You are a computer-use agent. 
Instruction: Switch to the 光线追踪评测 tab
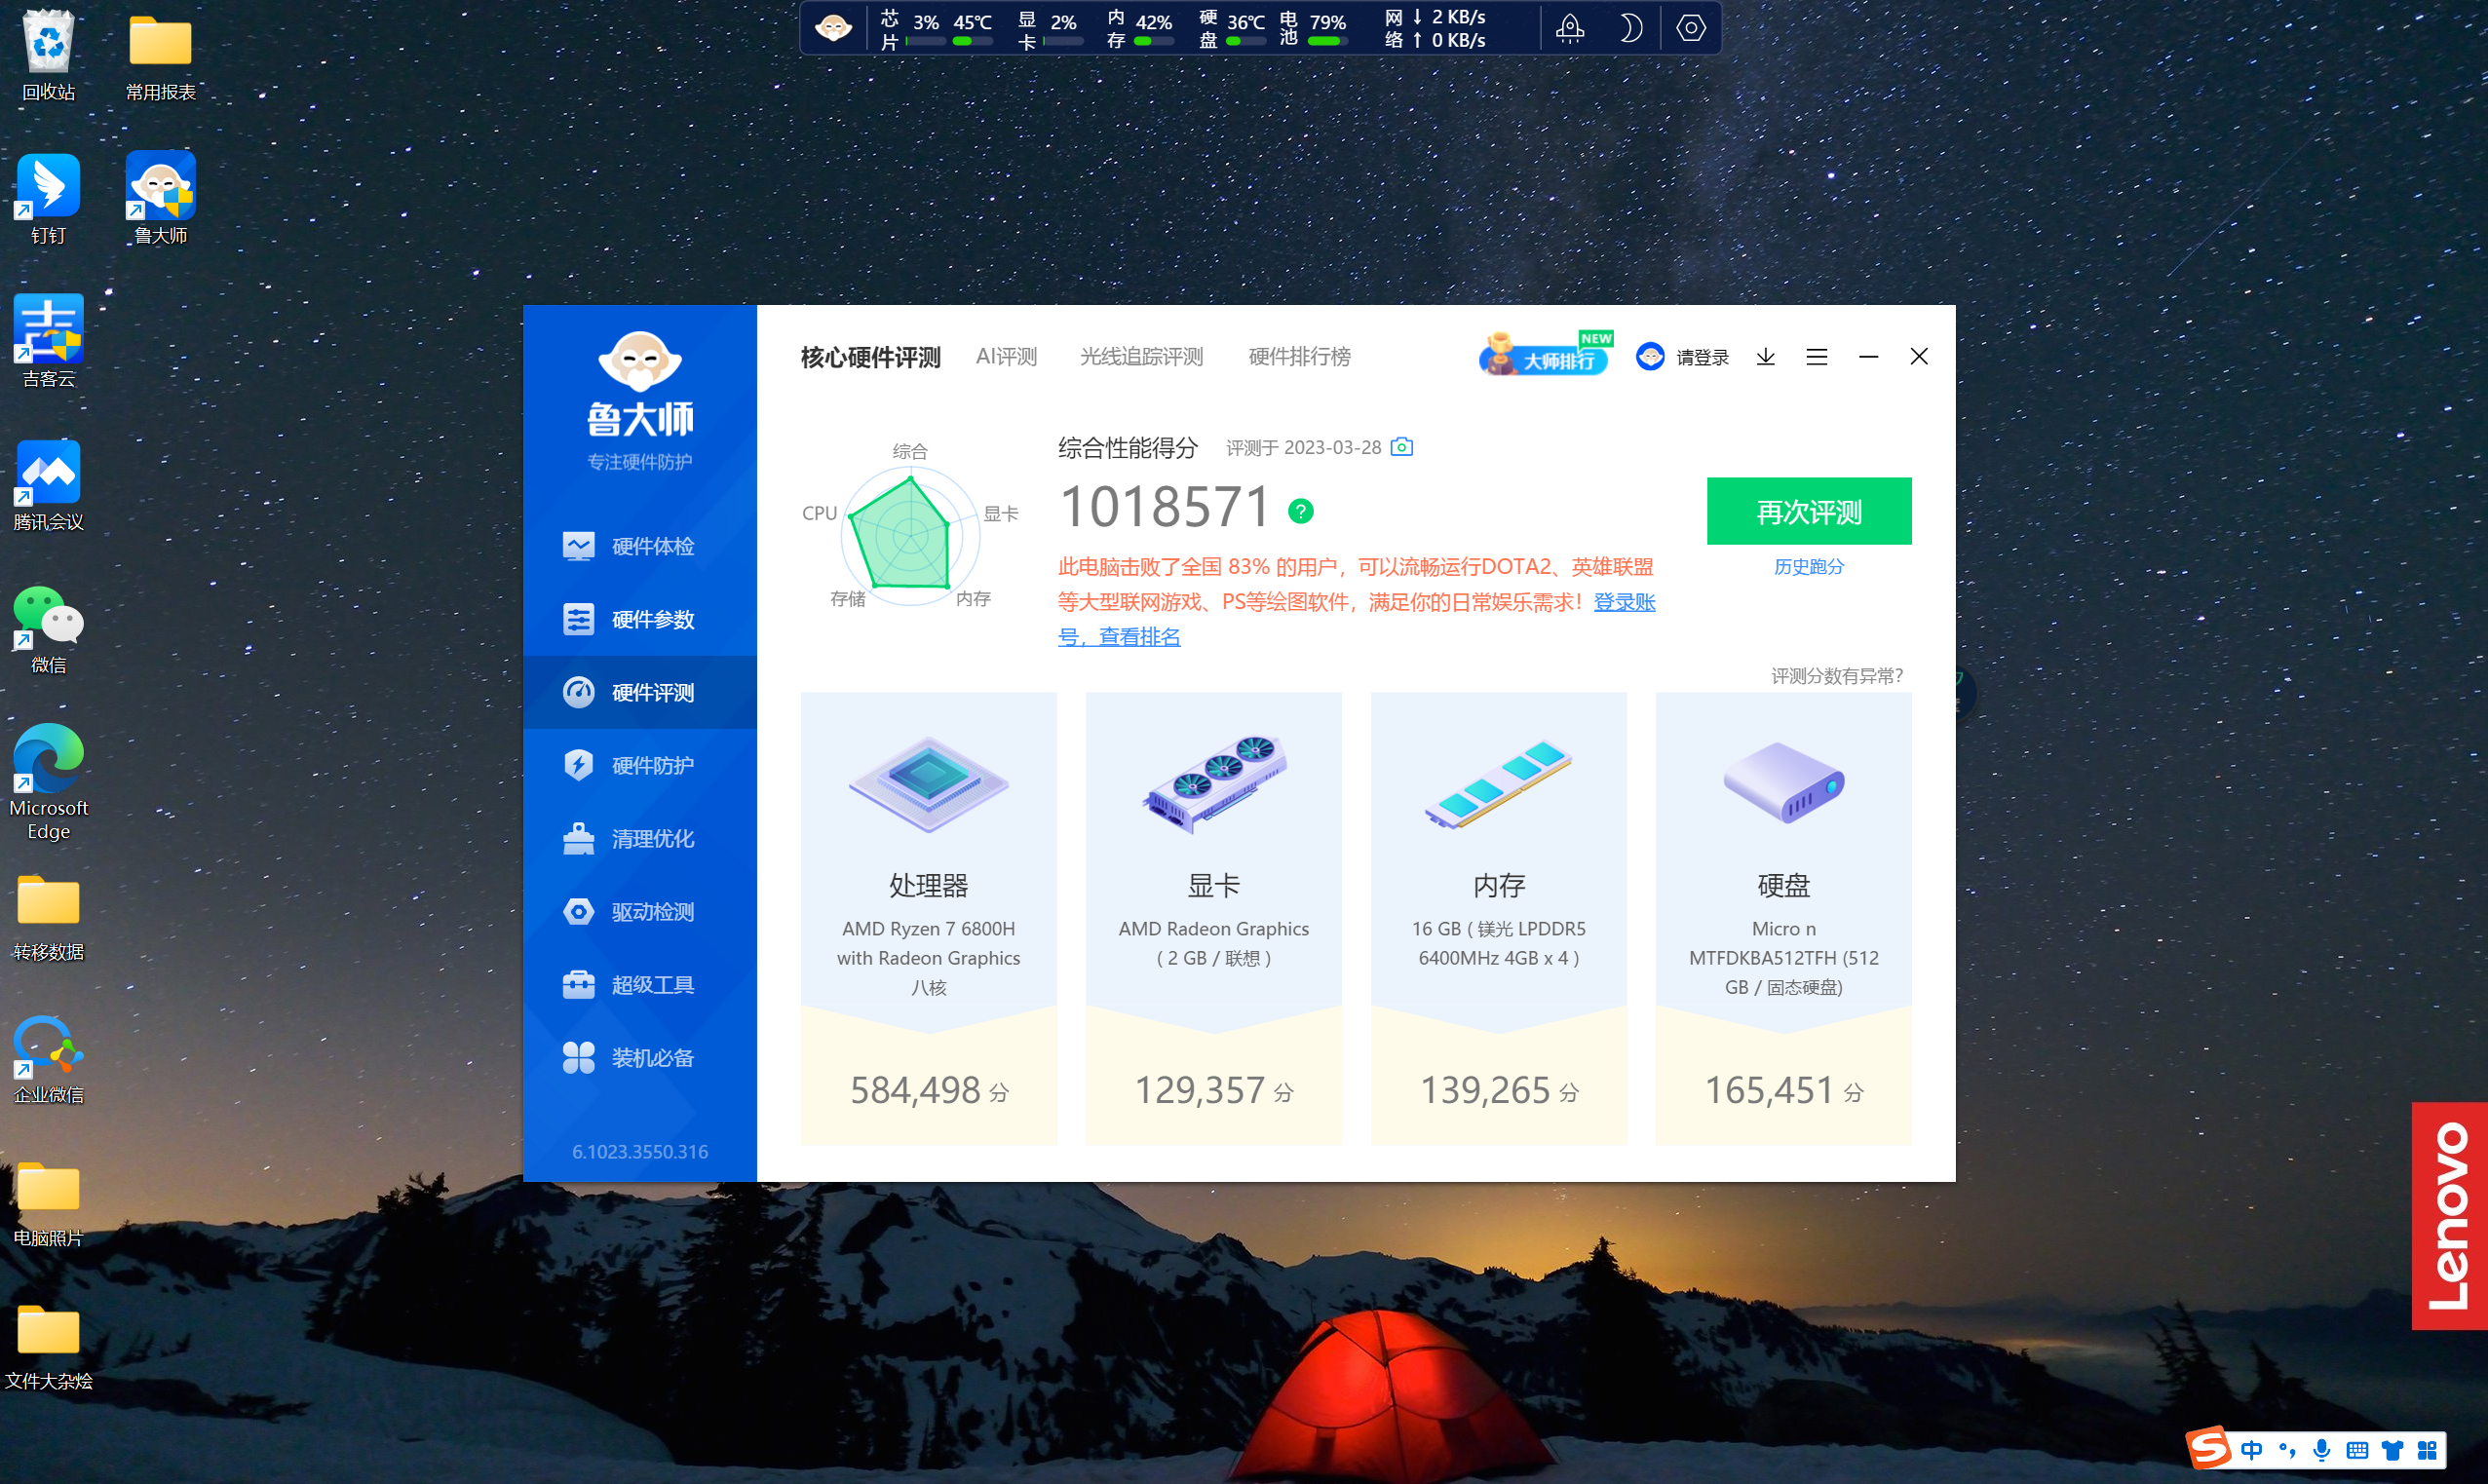1141,357
